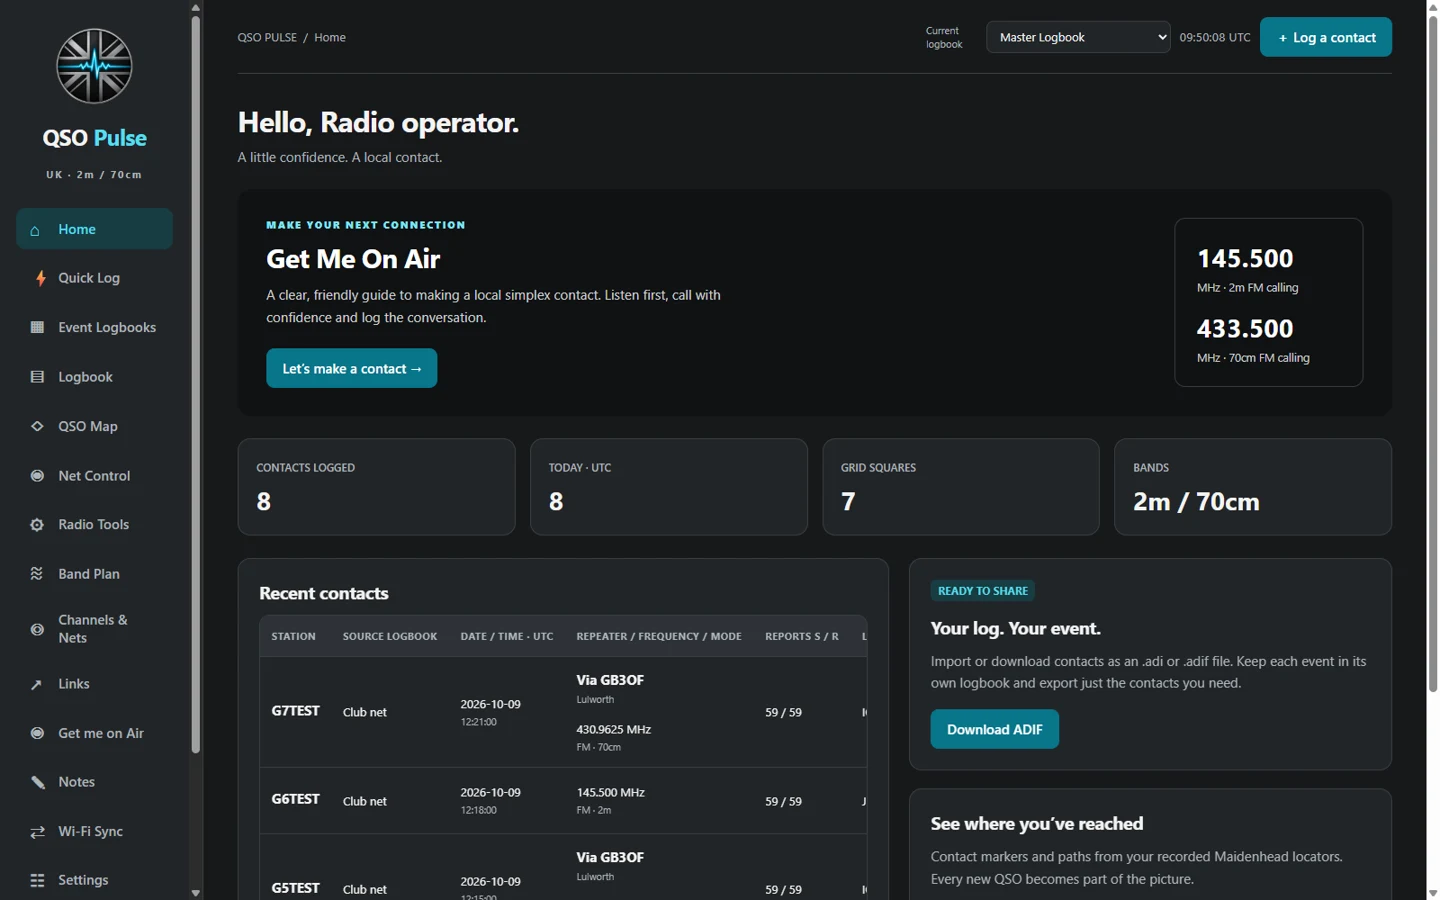Click the Station column header

293,636
